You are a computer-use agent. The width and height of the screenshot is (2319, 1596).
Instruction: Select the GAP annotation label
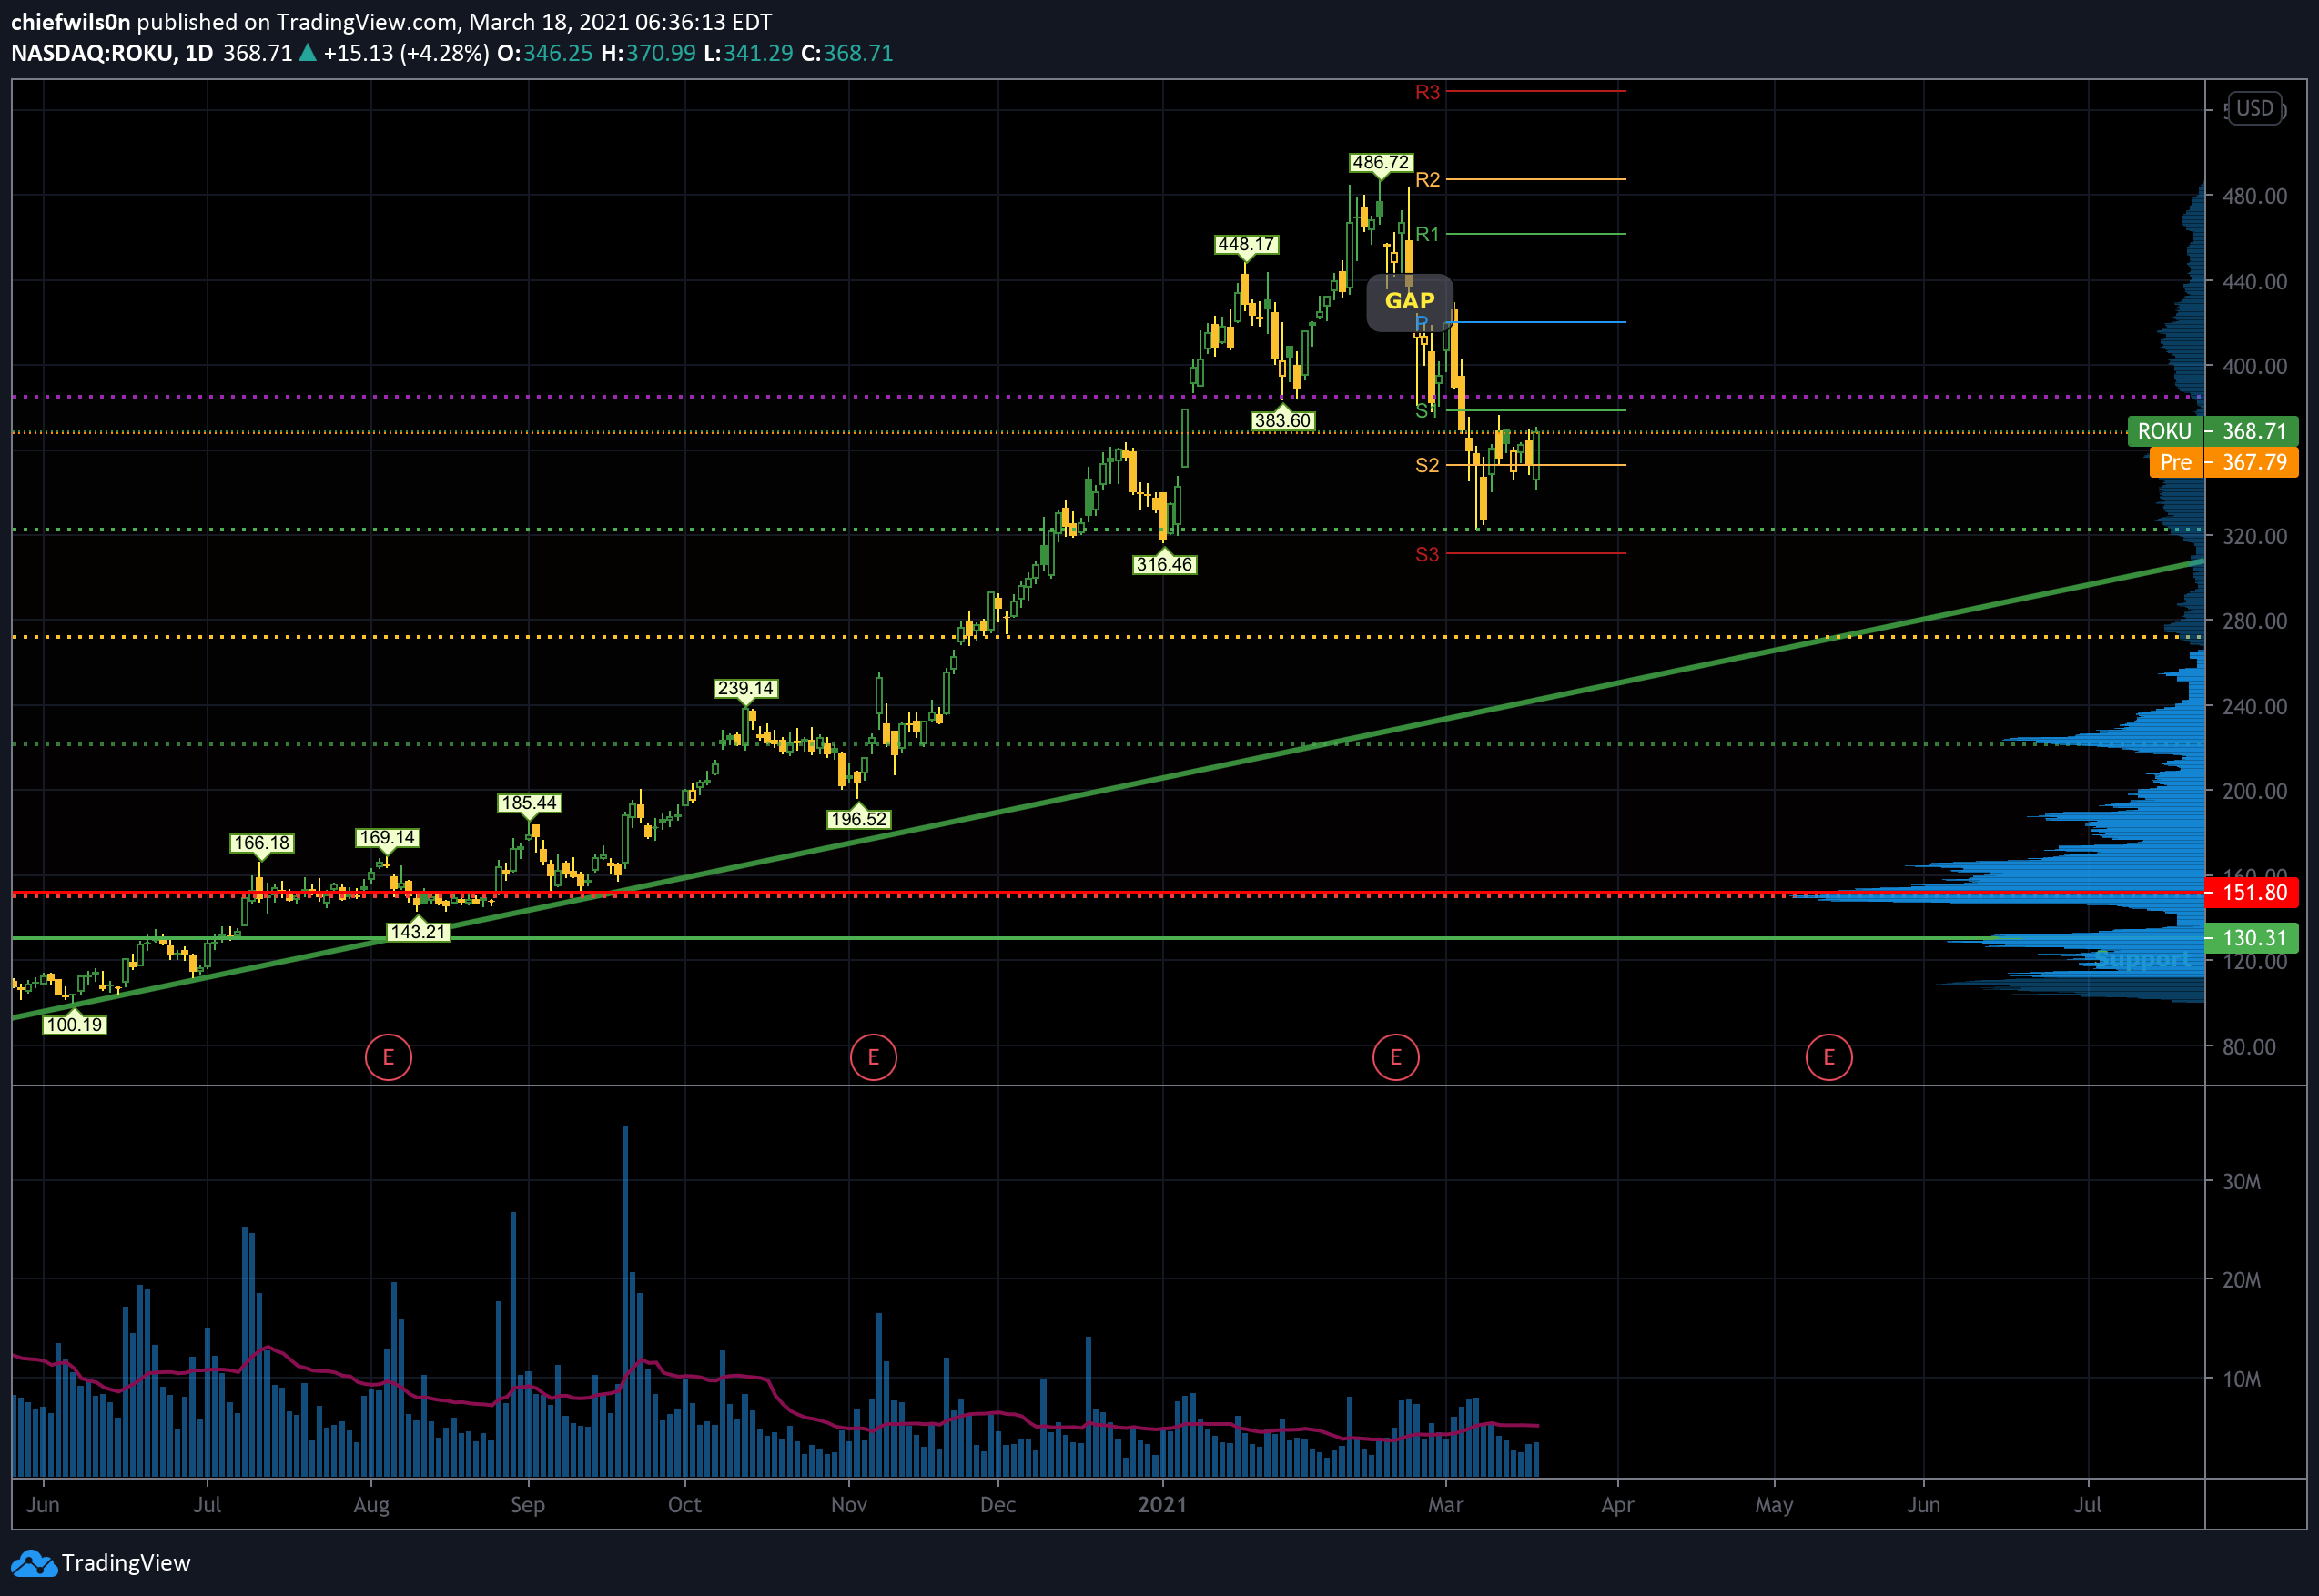coord(1409,301)
